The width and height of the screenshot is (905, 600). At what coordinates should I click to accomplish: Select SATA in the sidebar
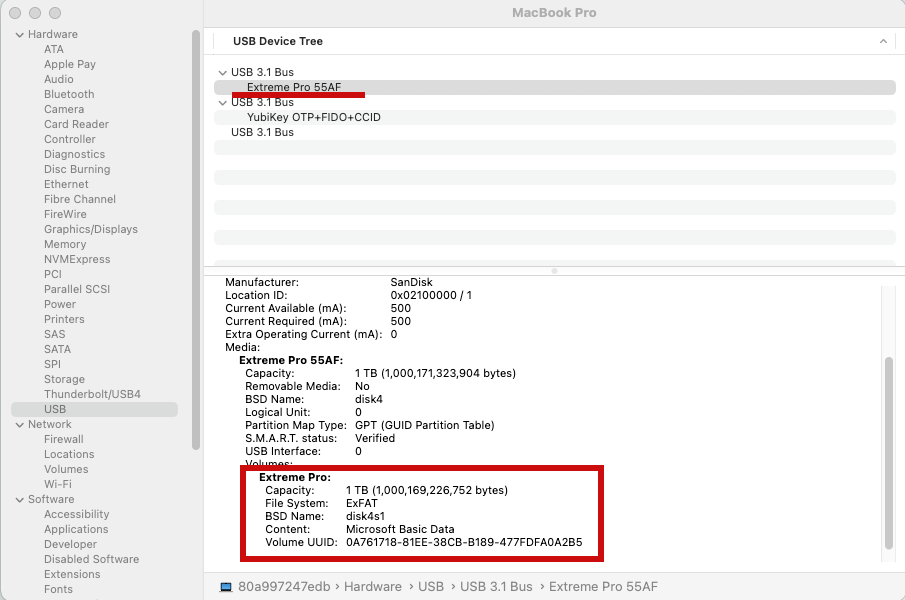coord(58,350)
